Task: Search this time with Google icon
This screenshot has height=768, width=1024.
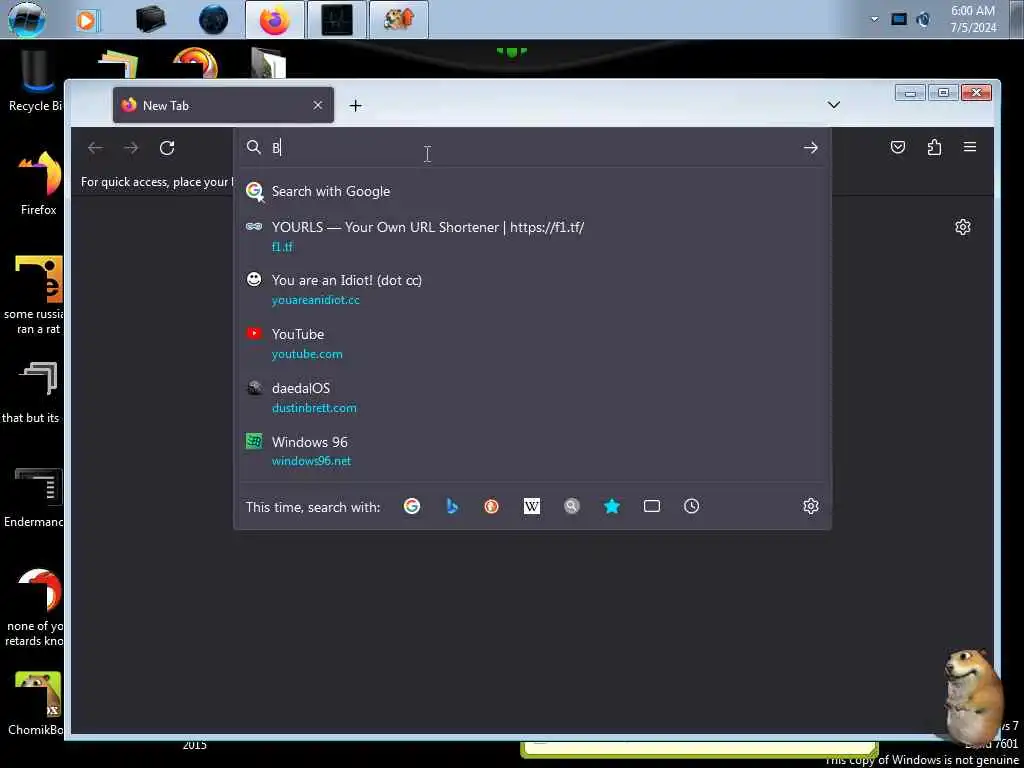Action: coord(411,506)
